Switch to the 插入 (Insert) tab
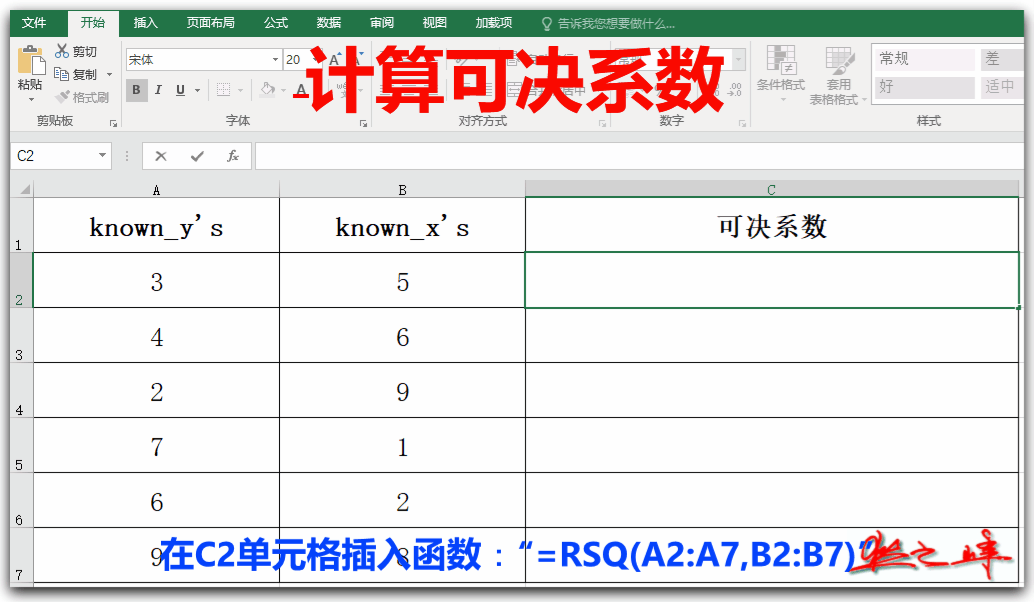Viewport: 1034px width, 602px height. pos(146,23)
